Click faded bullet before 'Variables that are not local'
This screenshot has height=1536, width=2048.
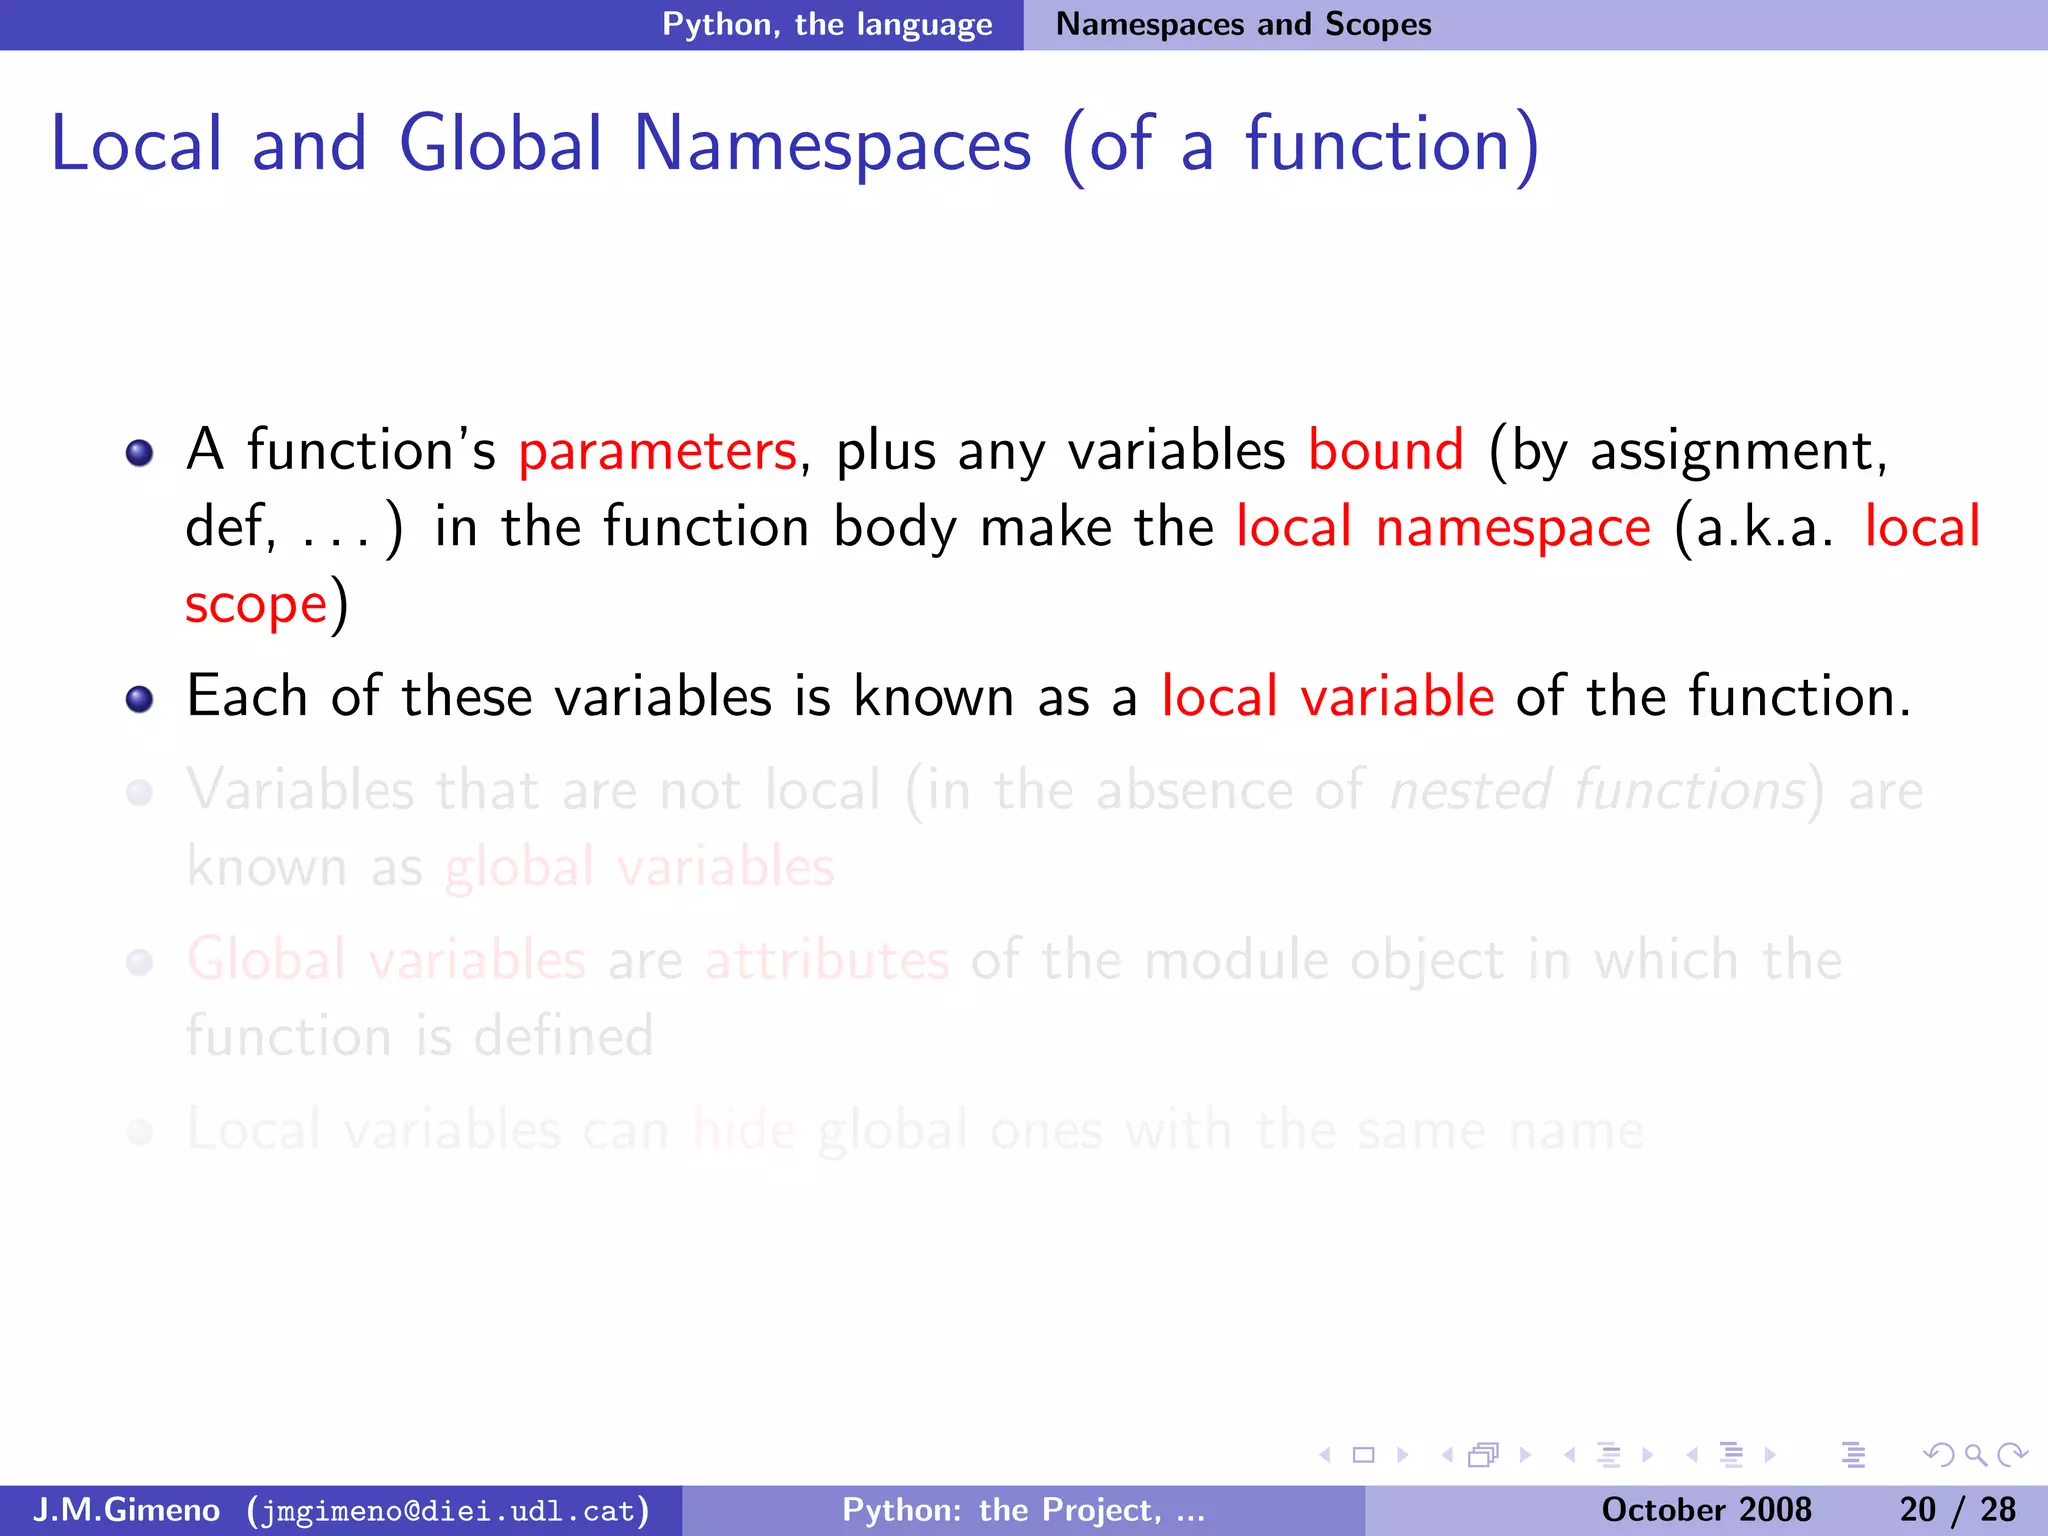click(x=140, y=793)
